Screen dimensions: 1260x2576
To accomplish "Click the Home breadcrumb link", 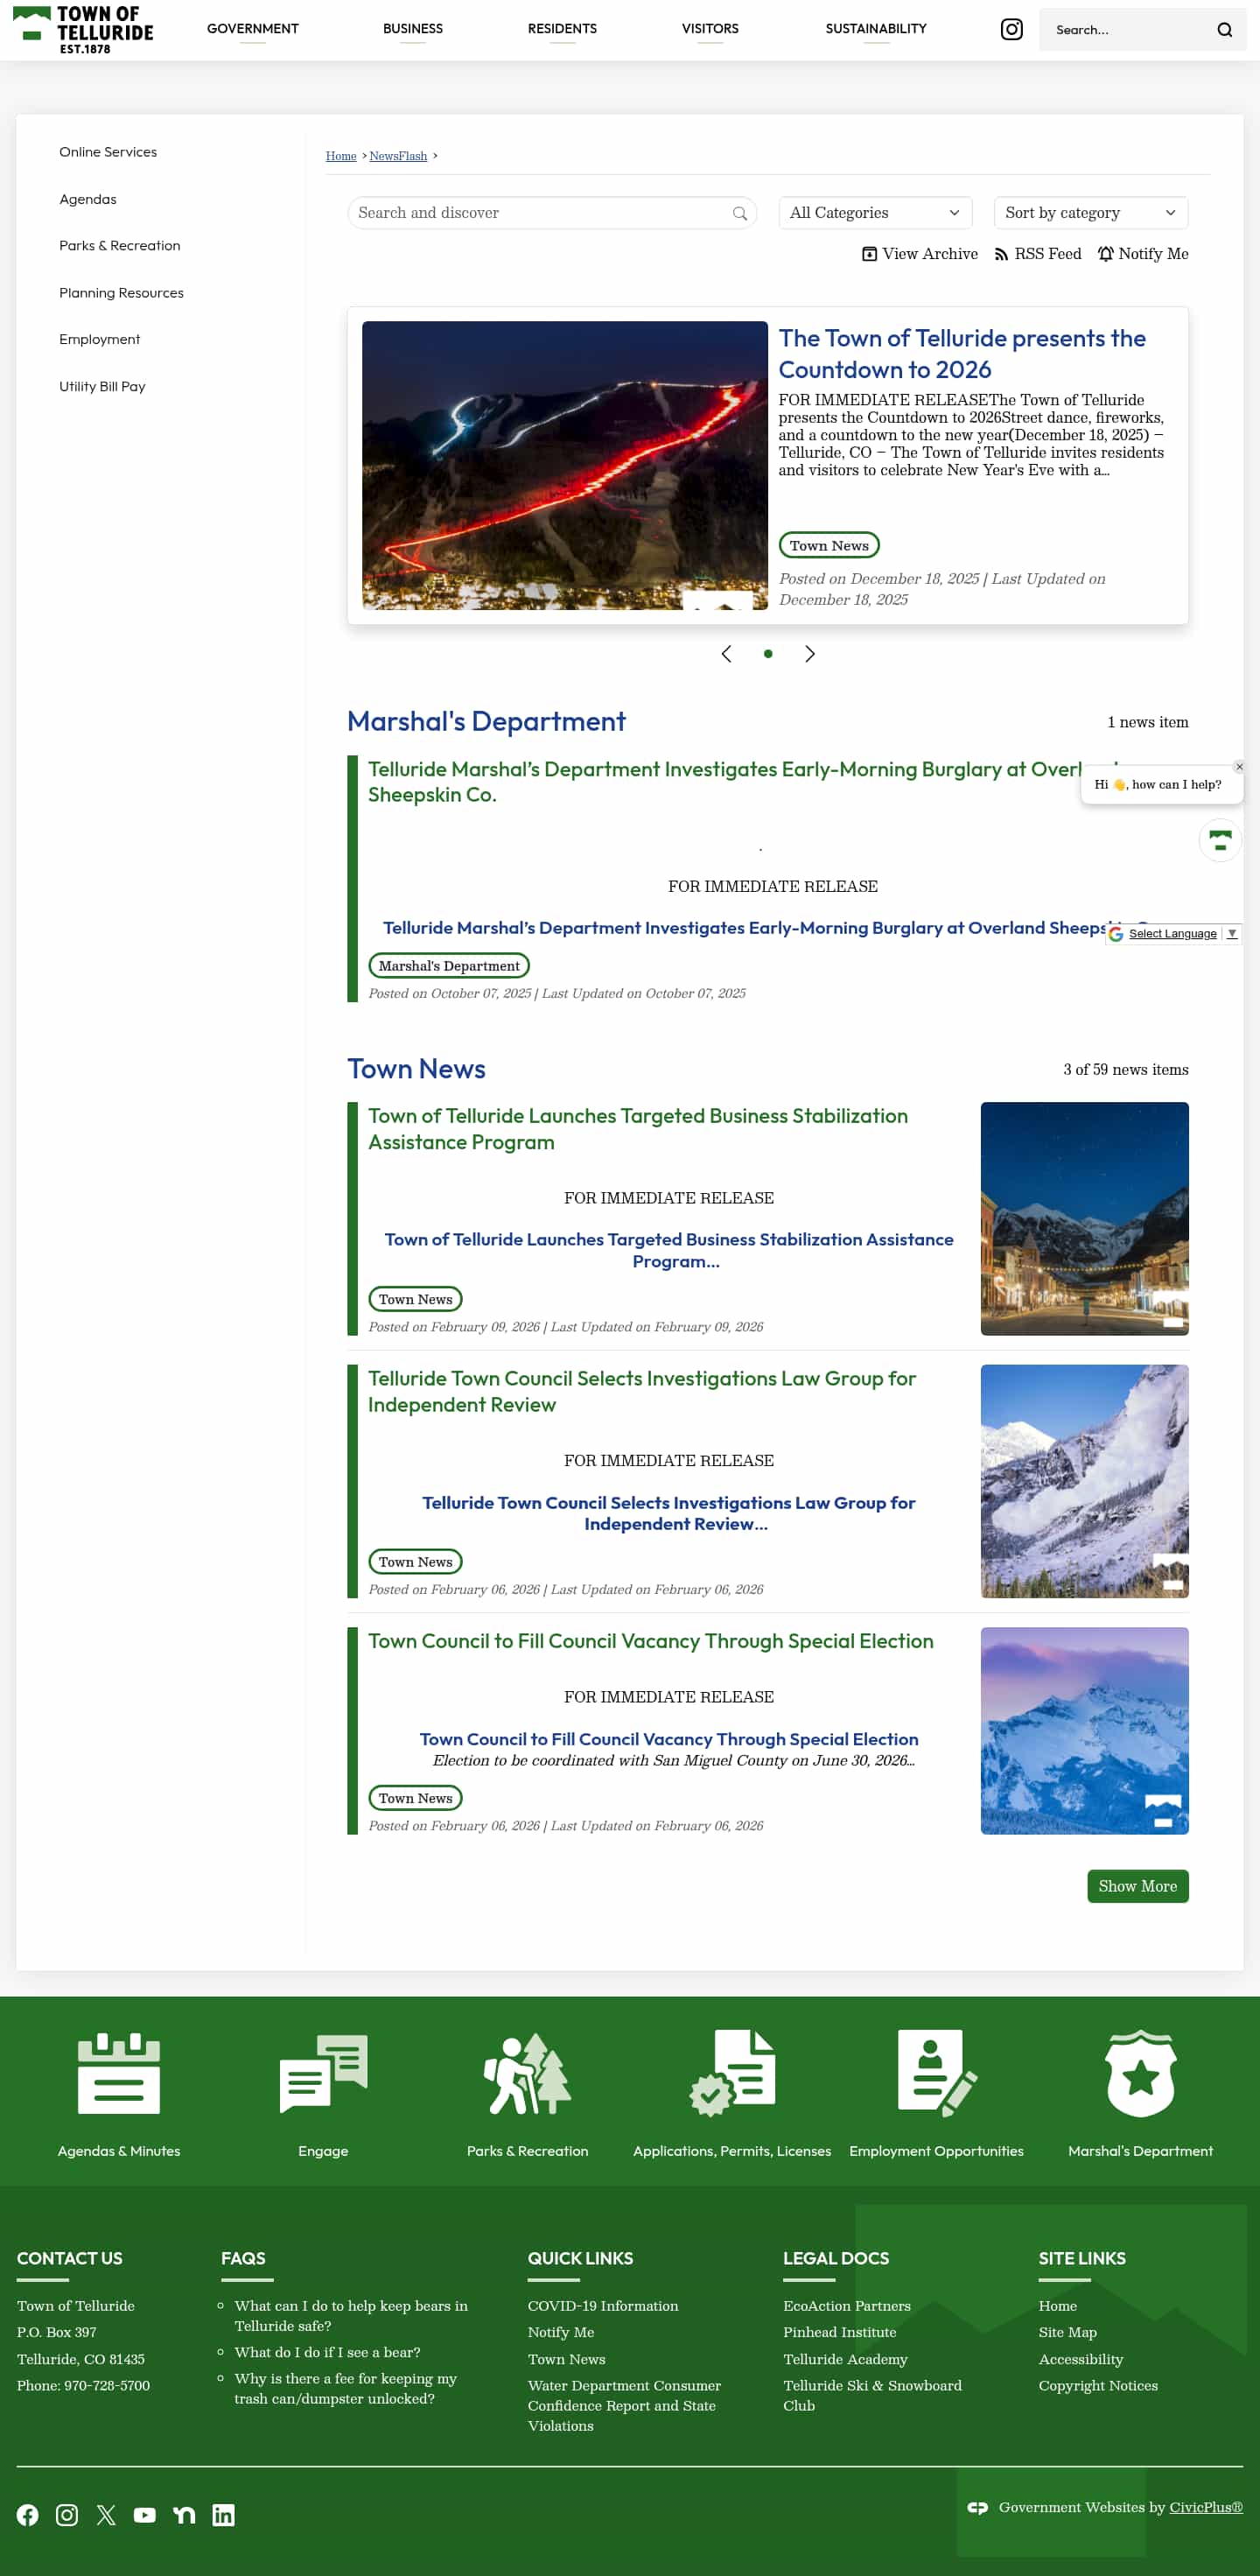I will [x=341, y=156].
